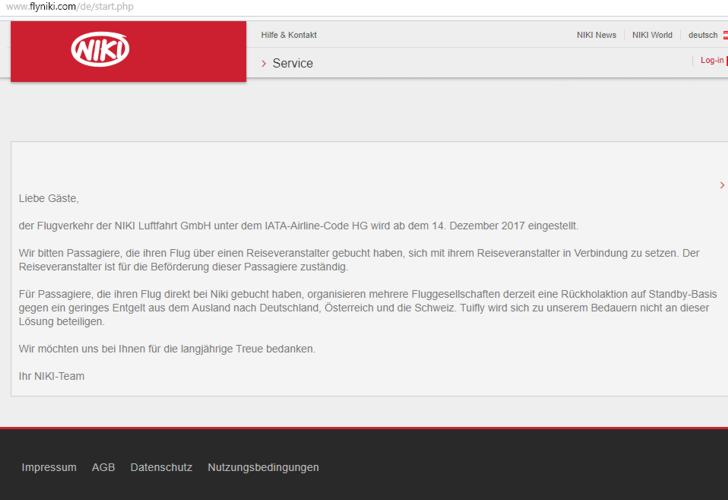The image size is (728, 500).
Task: Click the 'Ihr NIKI-Team' signature
Action: click(x=52, y=376)
